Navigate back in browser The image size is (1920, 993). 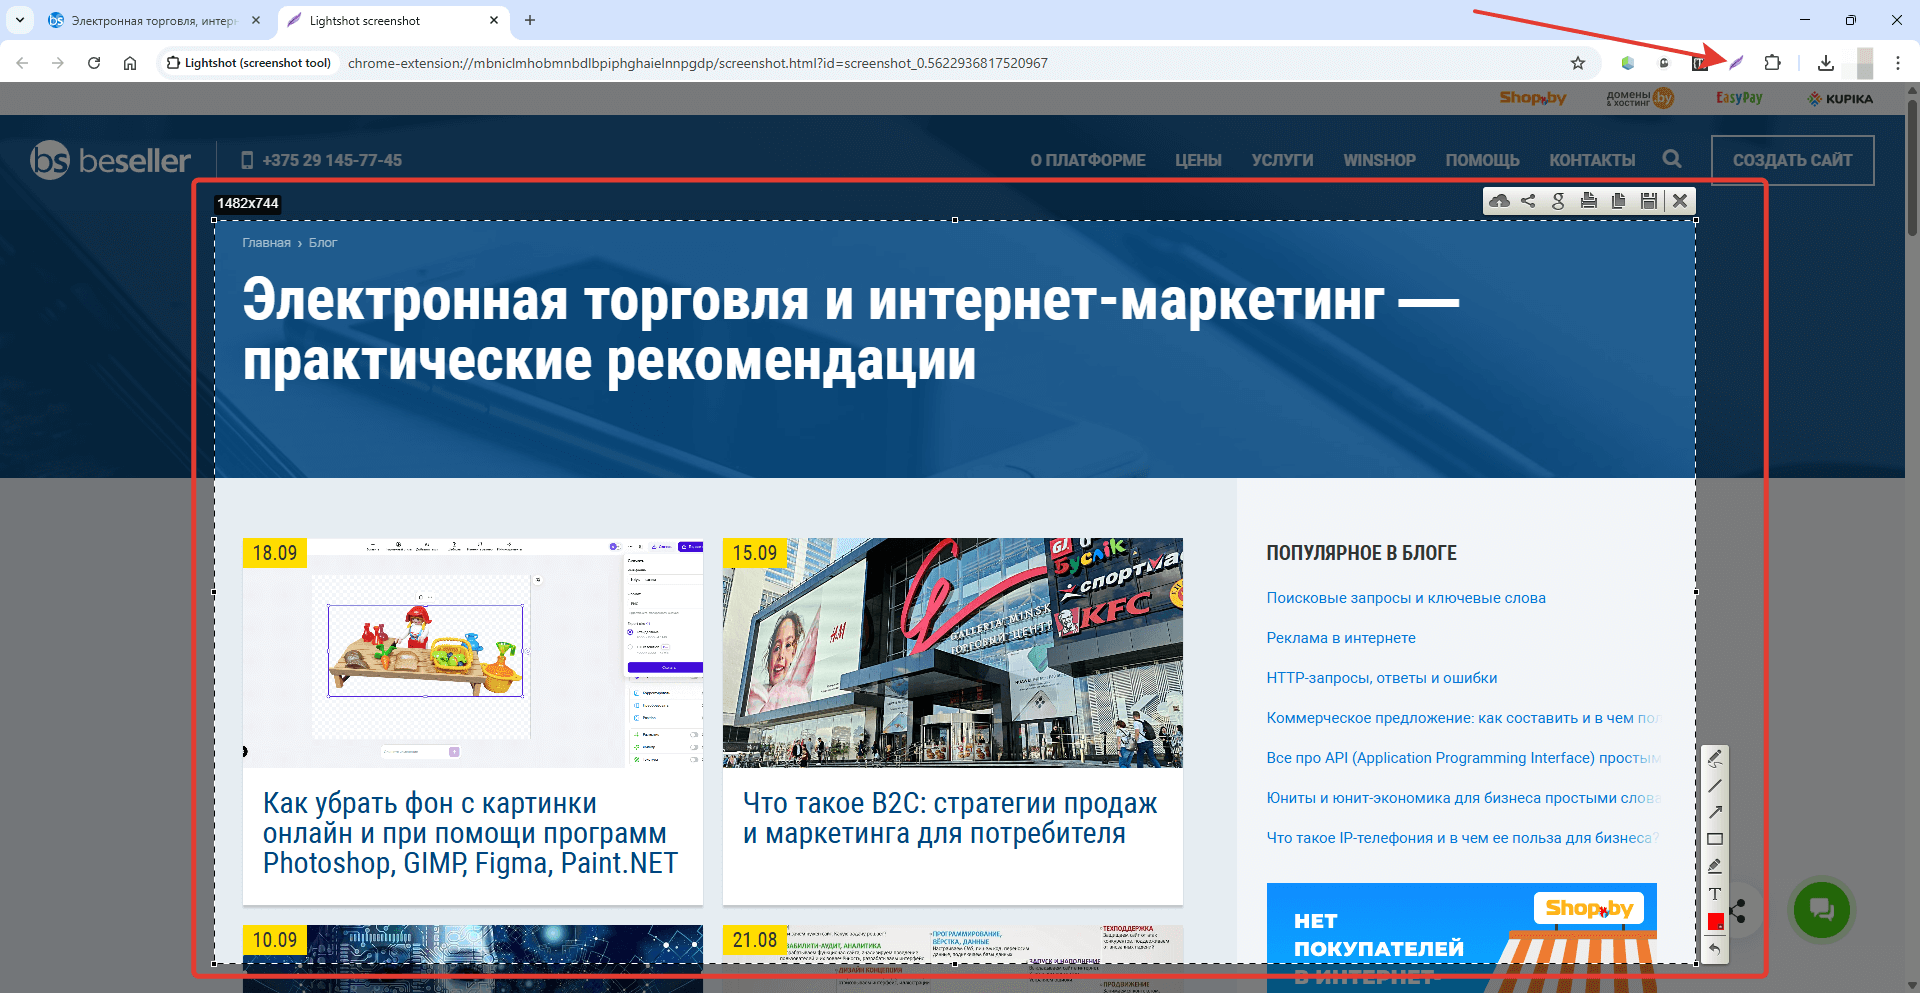[22, 63]
